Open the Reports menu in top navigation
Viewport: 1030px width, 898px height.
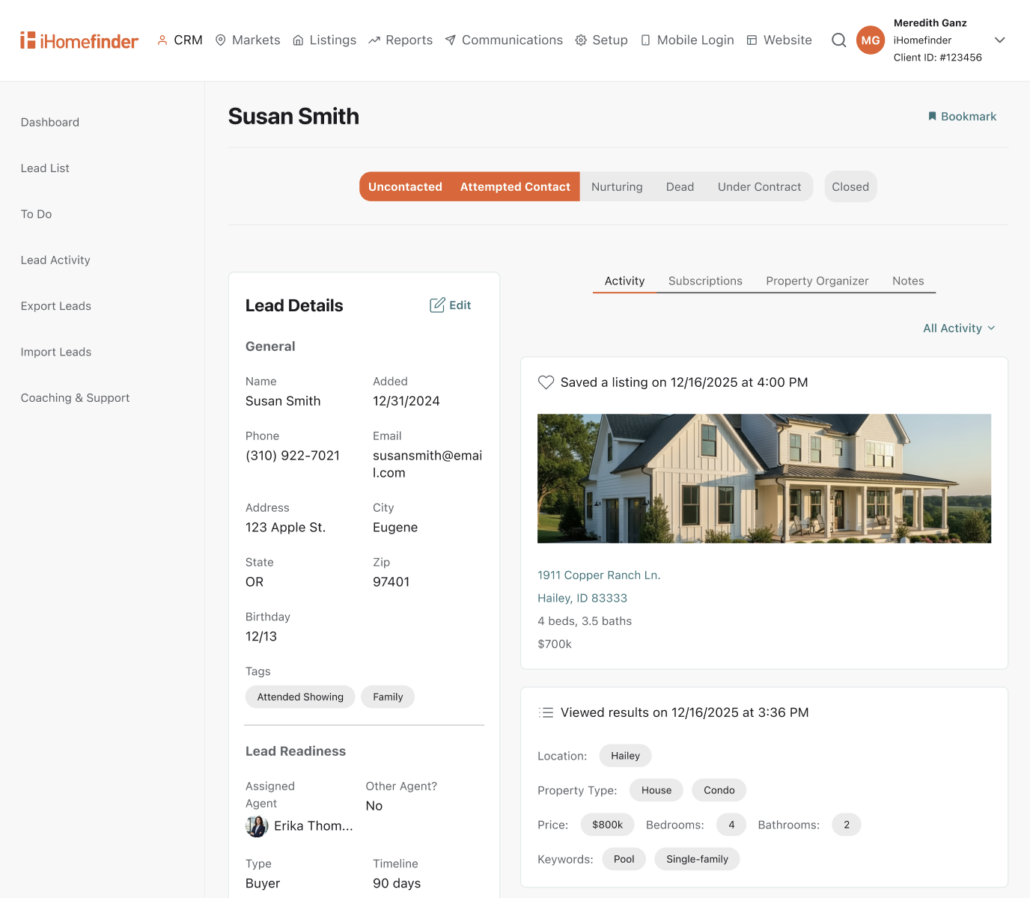pos(400,40)
